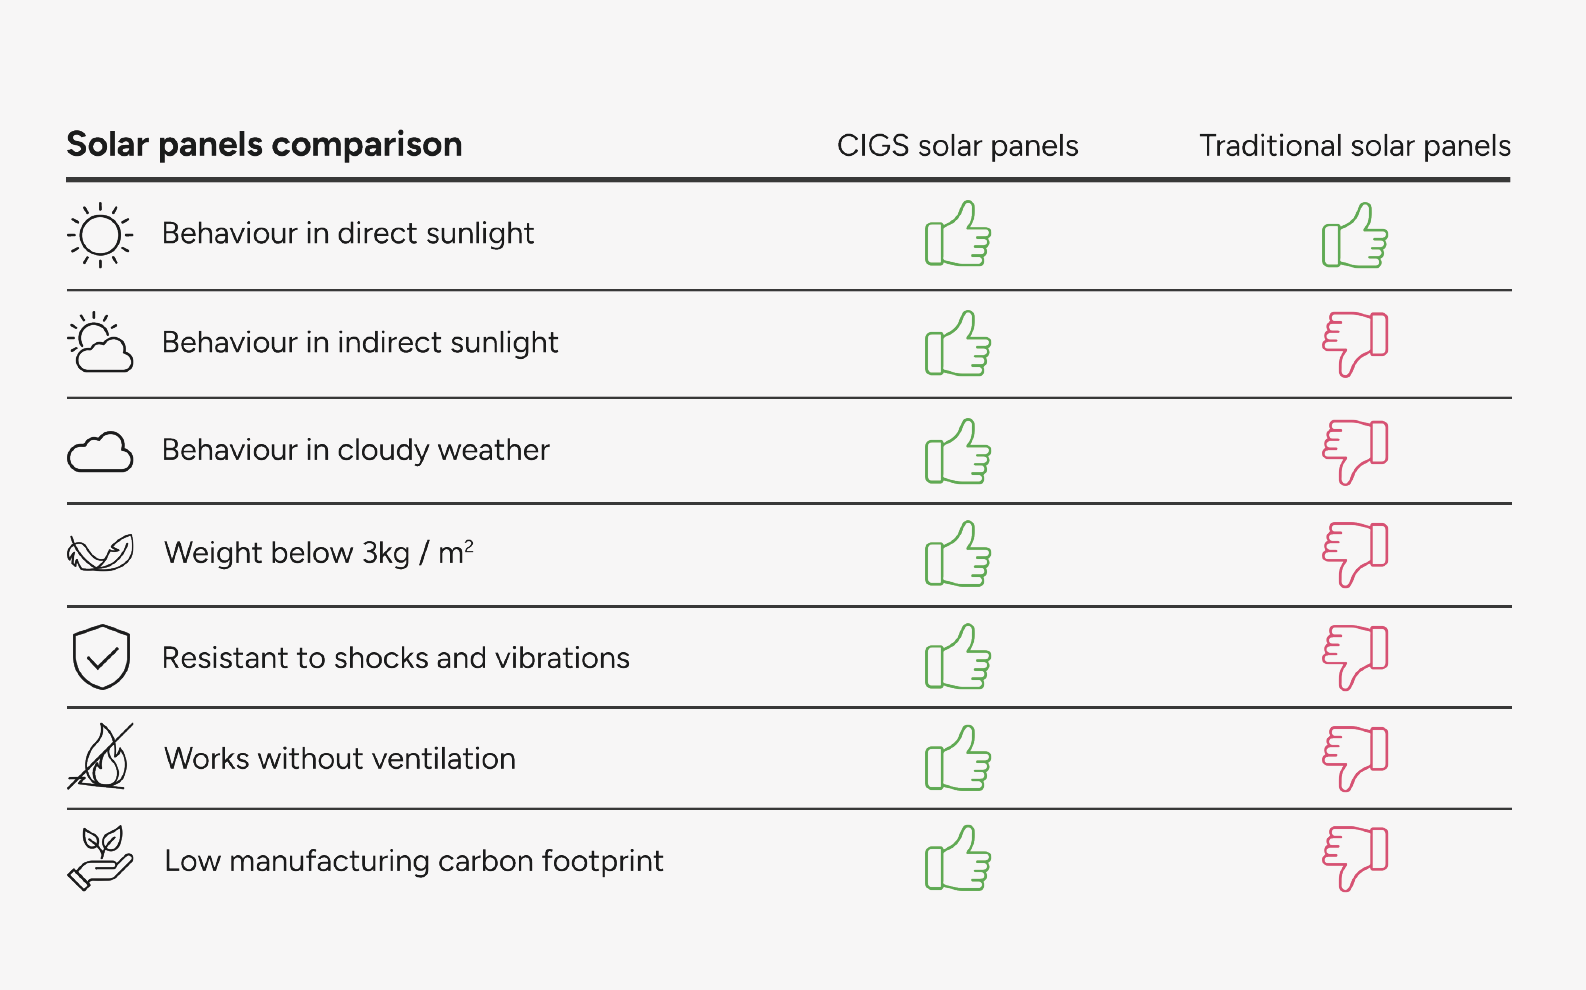
Task: Click Traditional thumbs up for direct sunlight
Action: point(1355,235)
